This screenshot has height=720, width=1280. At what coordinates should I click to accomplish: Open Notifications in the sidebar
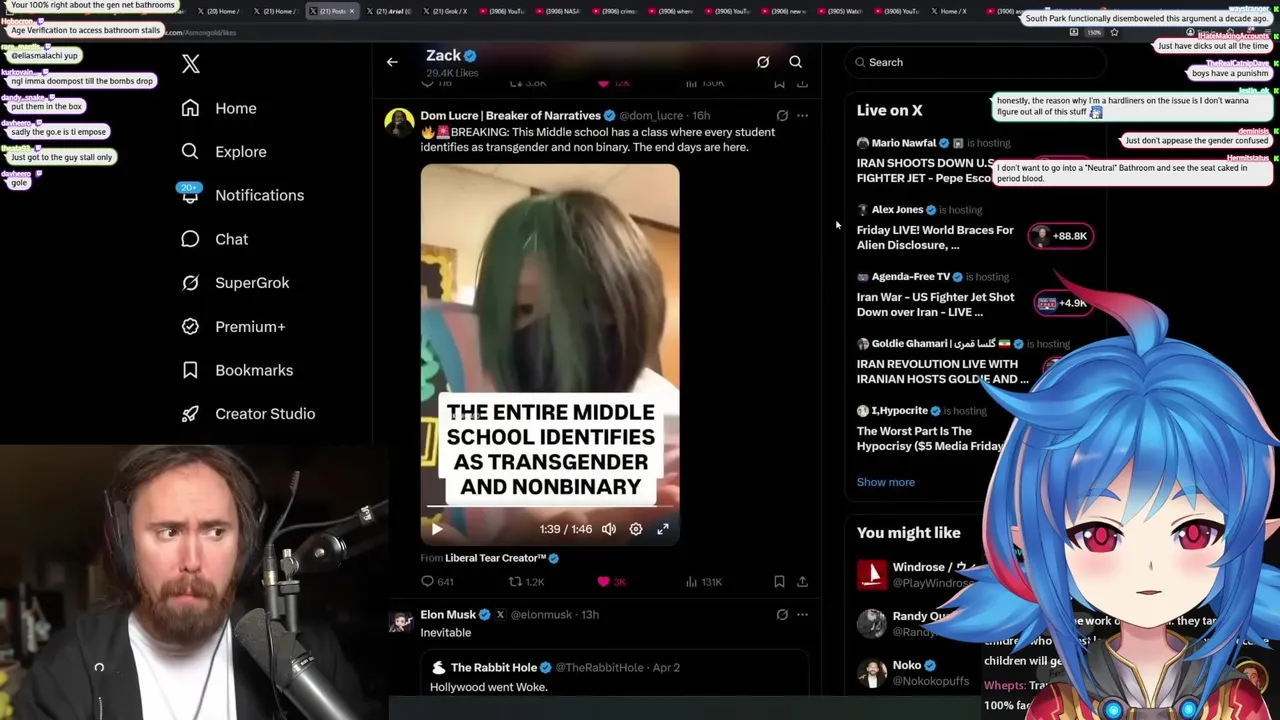point(241,195)
